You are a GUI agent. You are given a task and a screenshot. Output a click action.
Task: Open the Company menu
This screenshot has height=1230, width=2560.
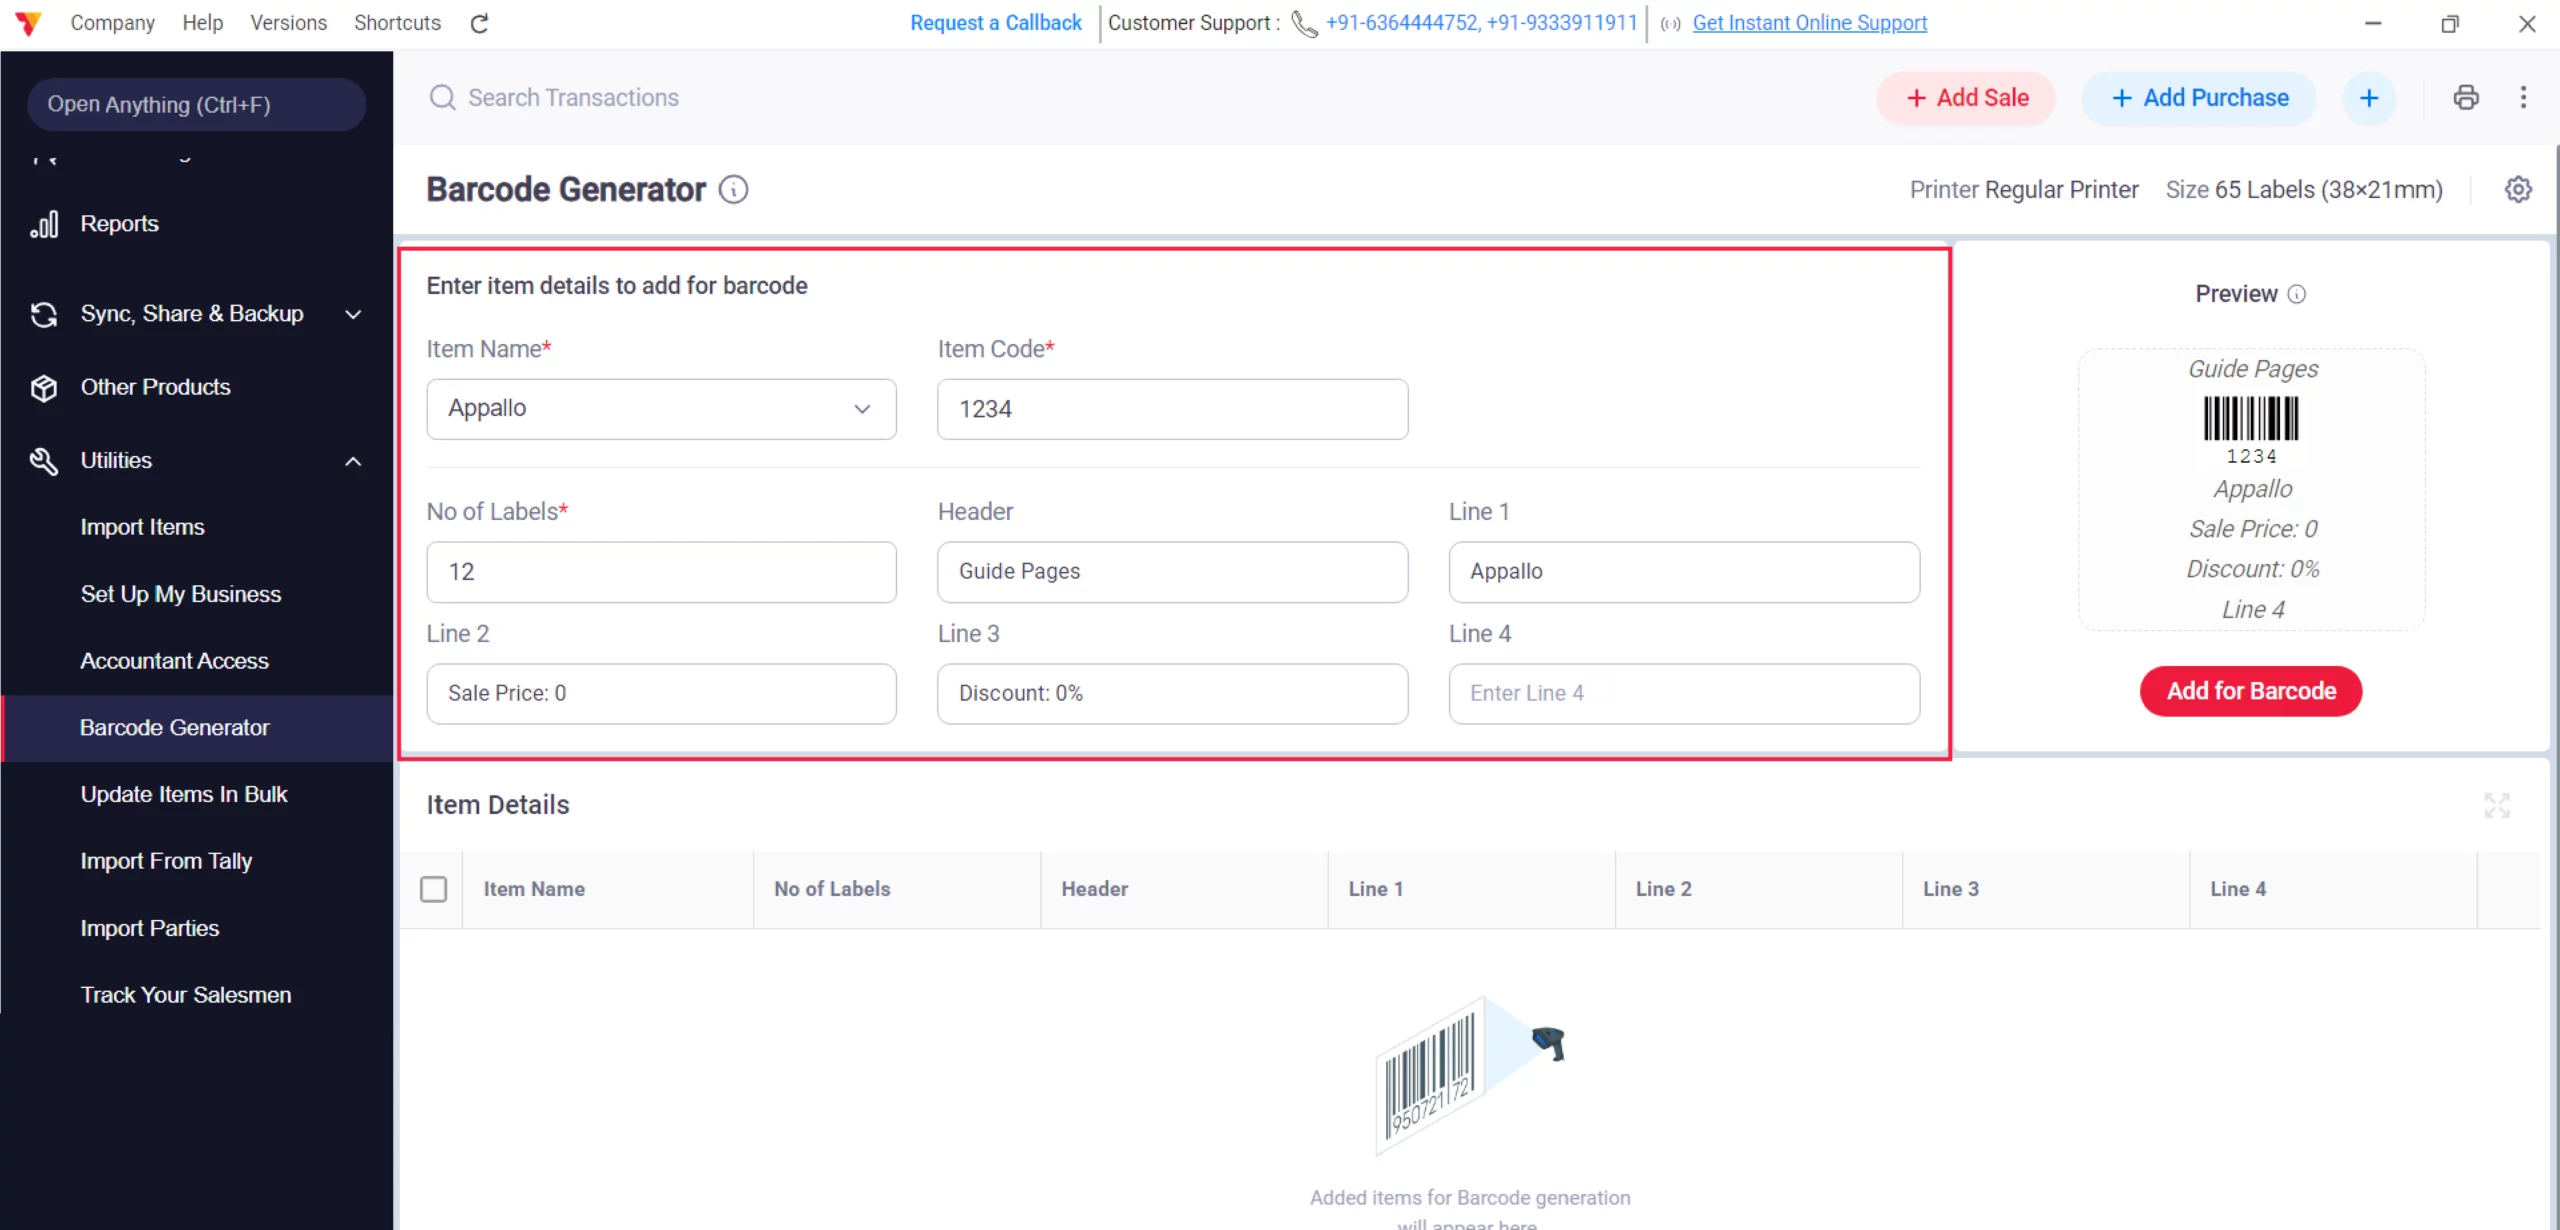coord(112,23)
